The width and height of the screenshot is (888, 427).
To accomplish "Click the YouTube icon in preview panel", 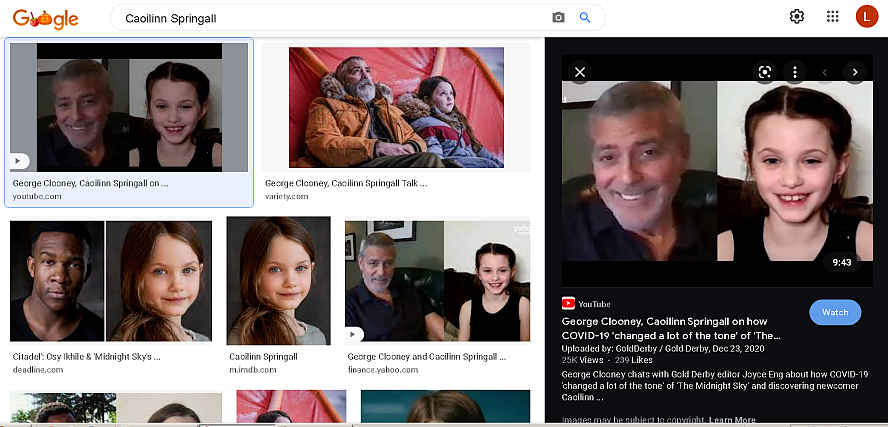I will (x=568, y=304).
